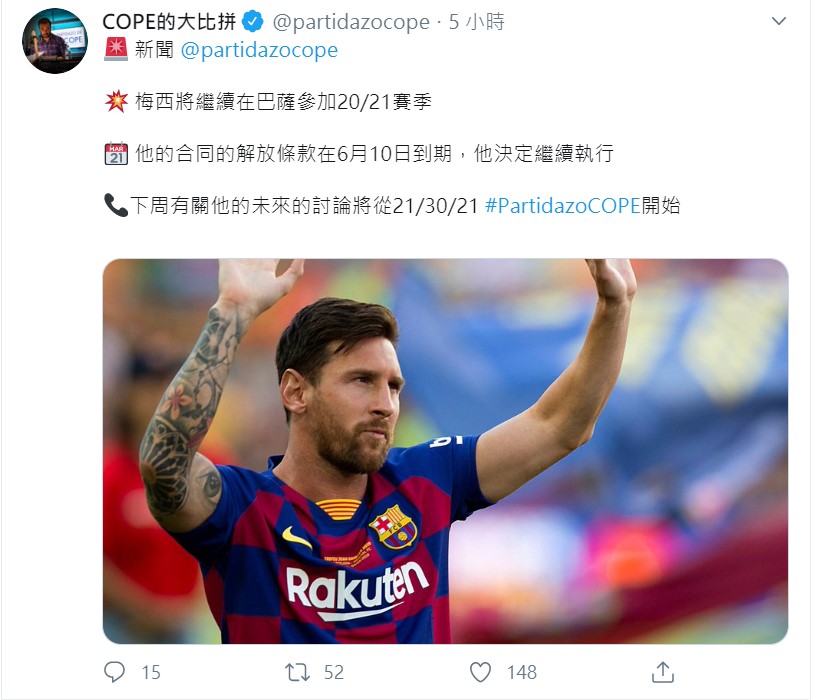This screenshot has height=700, width=830.
Task: Click the retweet count 52
Action: coord(334,672)
